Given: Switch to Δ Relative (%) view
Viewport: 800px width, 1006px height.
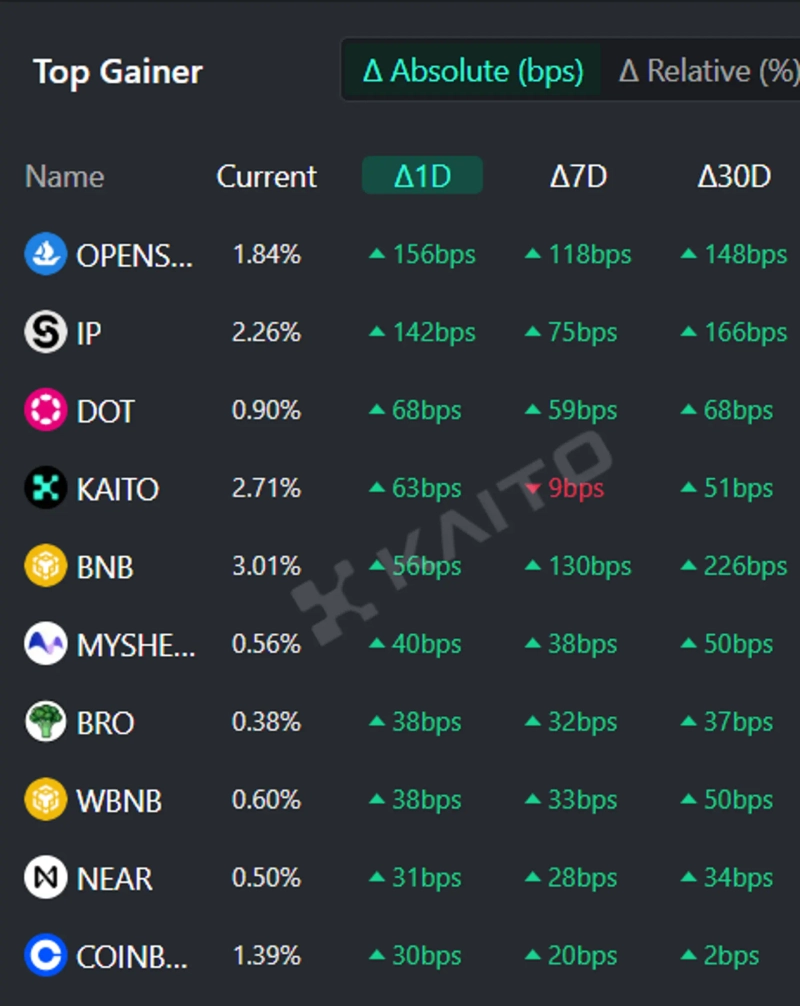Looking at the screenshot, I should pos(708,71).
